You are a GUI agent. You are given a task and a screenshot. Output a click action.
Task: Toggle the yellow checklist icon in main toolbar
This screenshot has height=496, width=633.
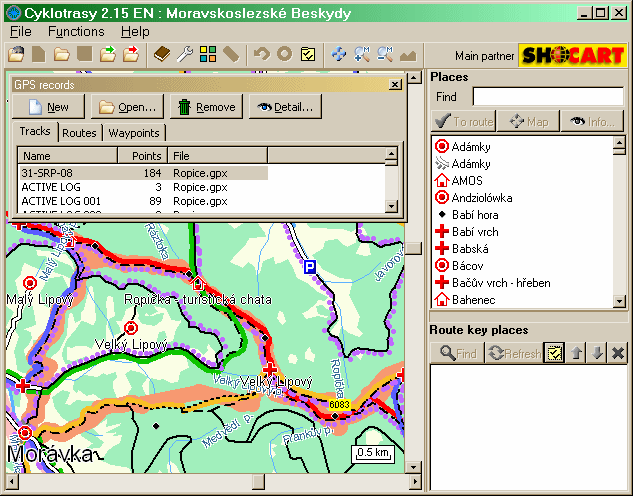pyautogui.click(x=309, y=54)
